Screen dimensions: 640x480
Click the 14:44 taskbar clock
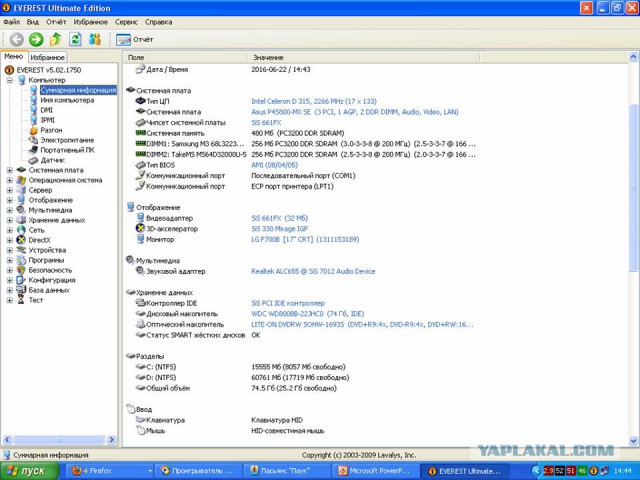click(622, 471)
